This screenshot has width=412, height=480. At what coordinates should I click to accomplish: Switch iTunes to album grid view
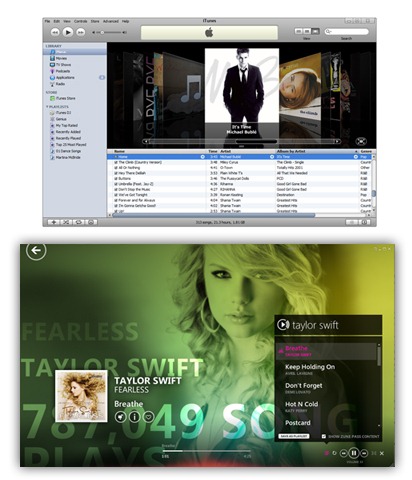click(x=307, y=31)
